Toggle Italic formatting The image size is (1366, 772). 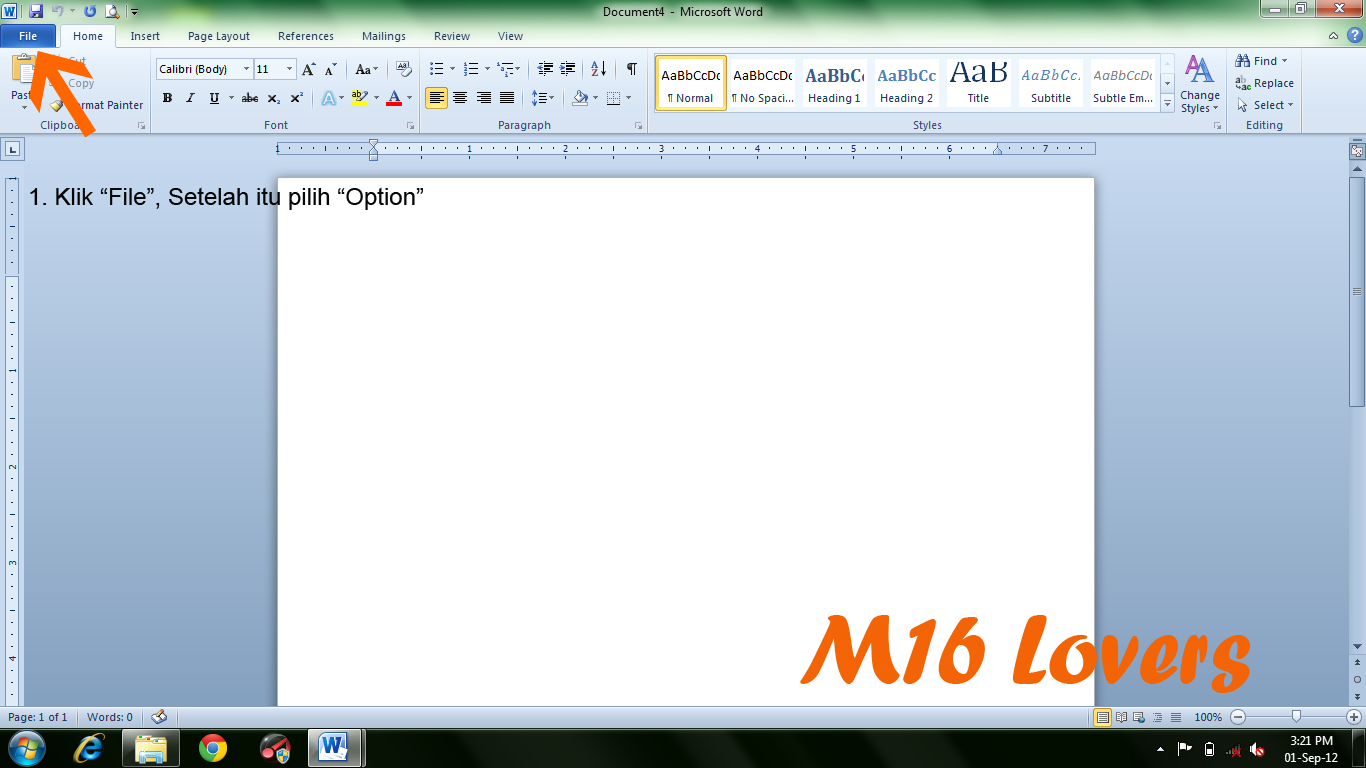tap(190, 98)
